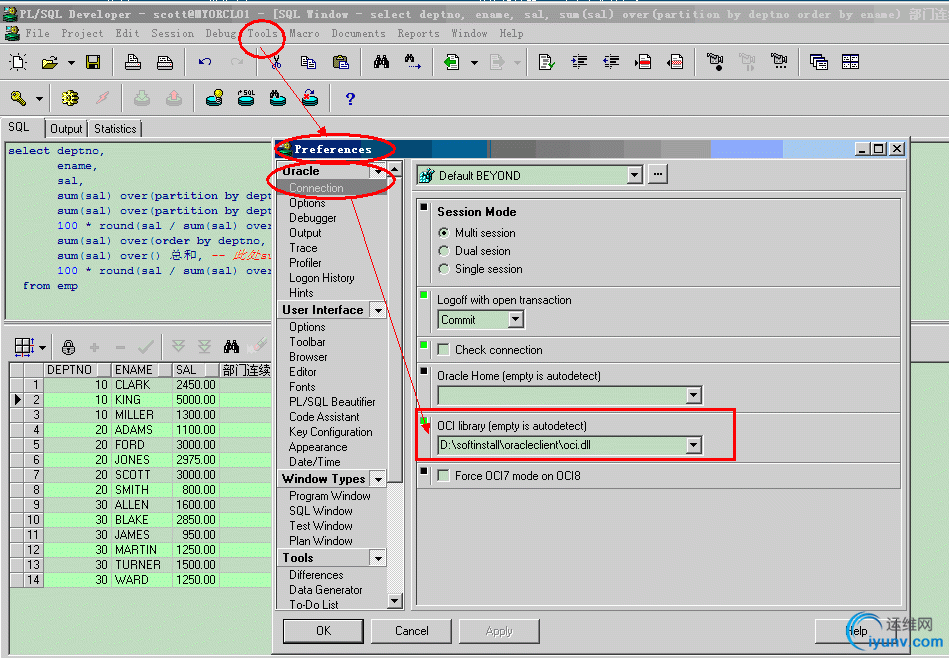Click preferences list scrollbar down arrow
This screenshot has width=949, height=658.
(395, 600)
